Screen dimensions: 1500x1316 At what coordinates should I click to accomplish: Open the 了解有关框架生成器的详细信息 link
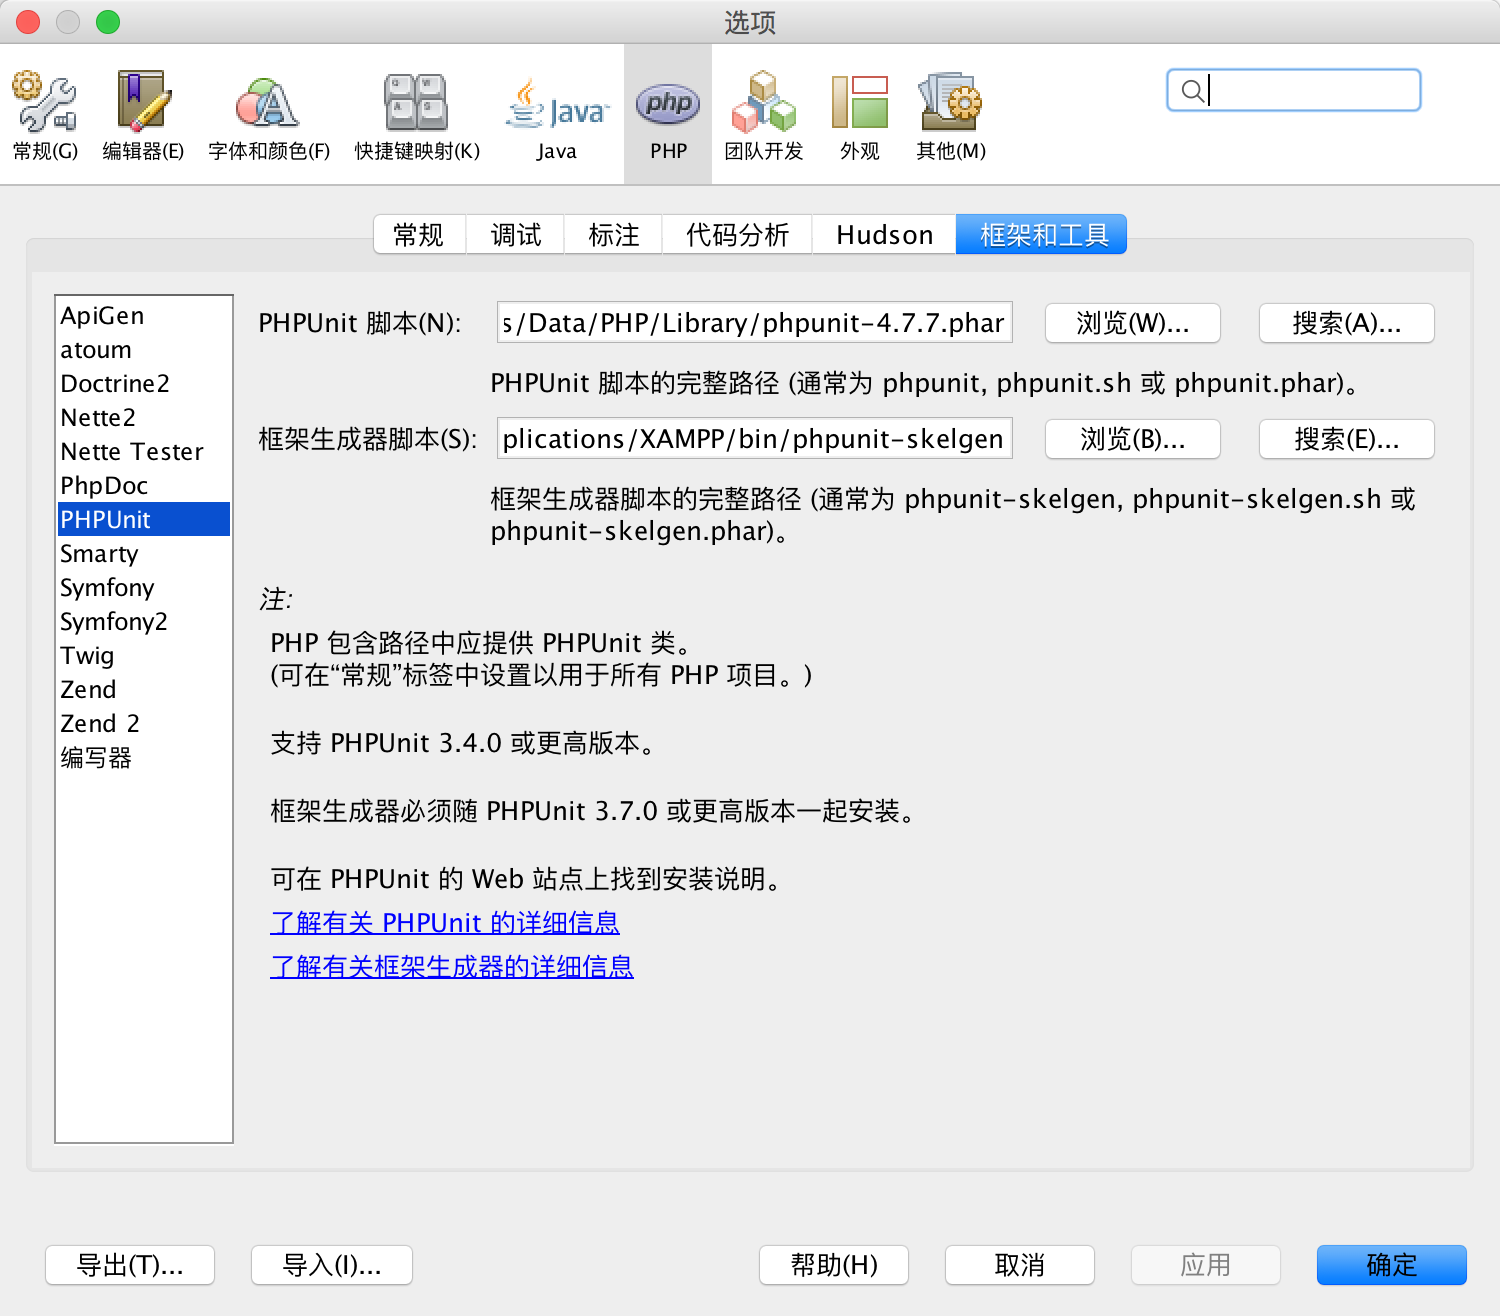[x=452, y=967]
